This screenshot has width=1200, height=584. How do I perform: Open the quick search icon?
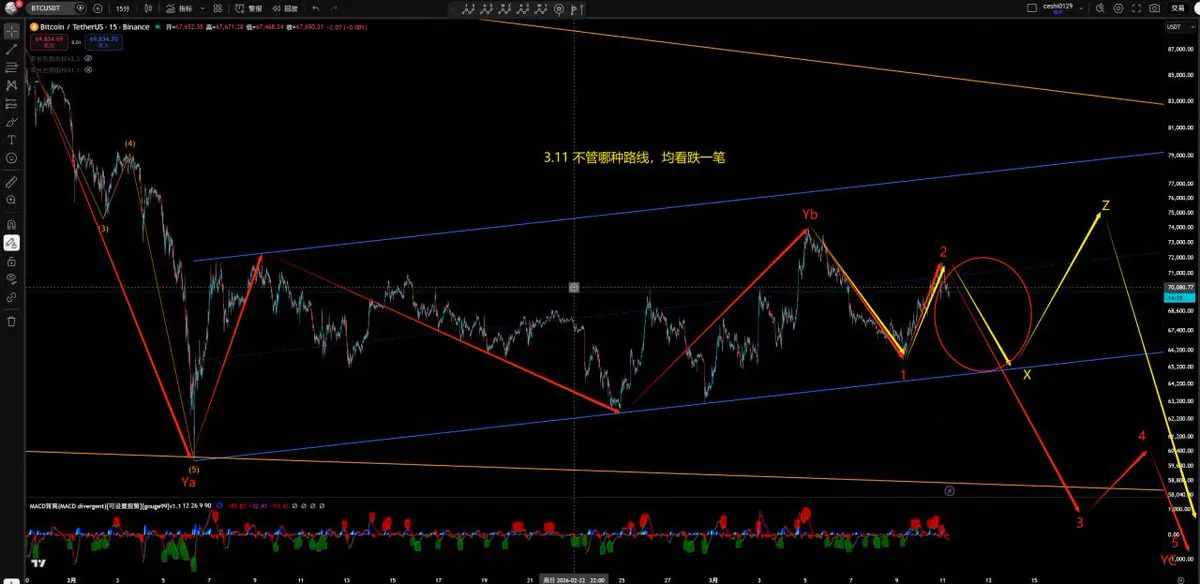[x=1100, y=8]
